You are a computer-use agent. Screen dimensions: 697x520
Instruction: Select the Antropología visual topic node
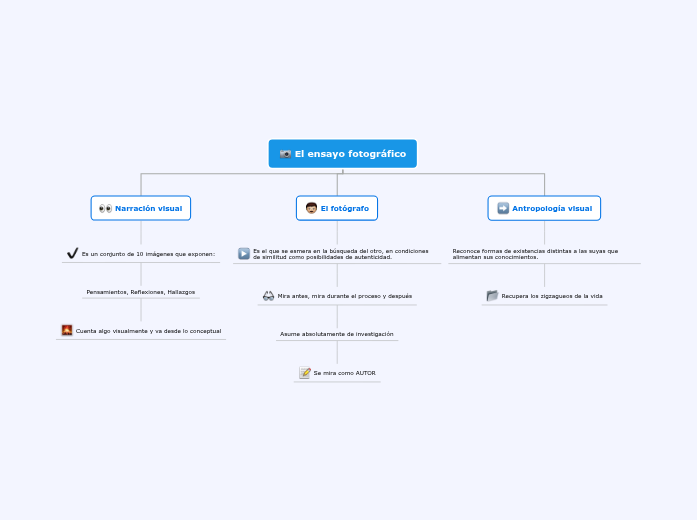544,208
